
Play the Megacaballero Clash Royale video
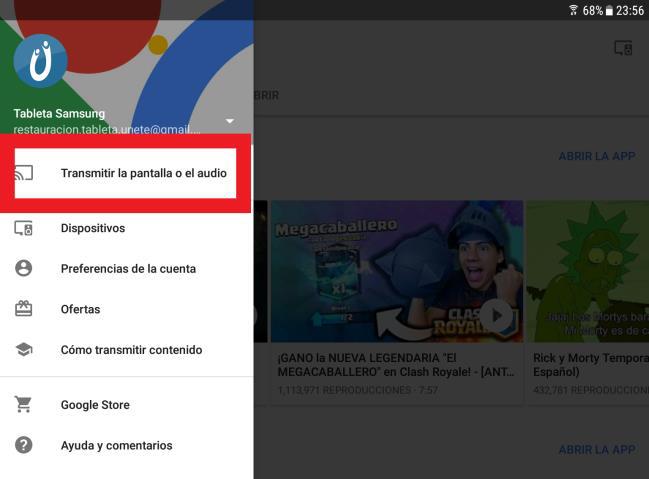[x=497, y=315]
